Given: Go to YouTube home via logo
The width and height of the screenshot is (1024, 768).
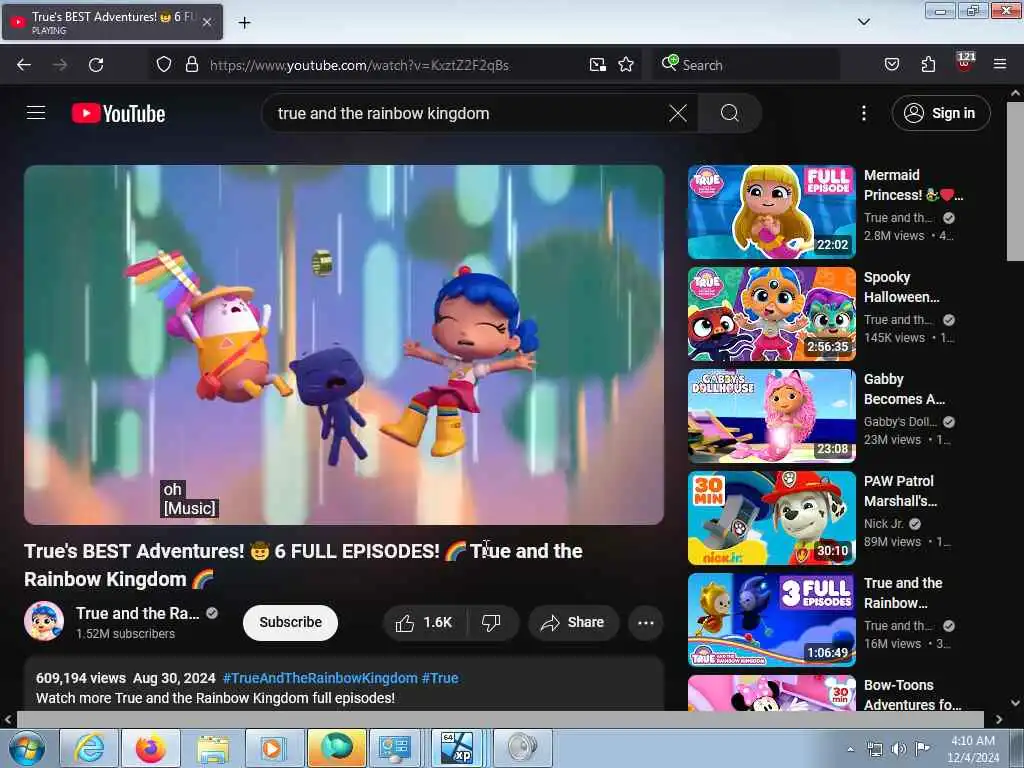Looking at the screenshot, I should pos(118,114).
